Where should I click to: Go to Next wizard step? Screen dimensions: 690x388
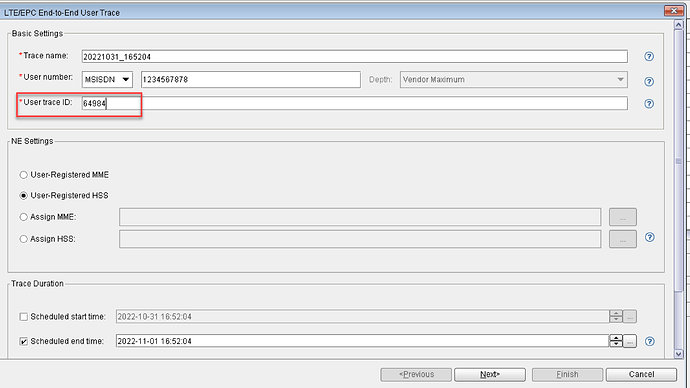pyautogui.click(x=490, y=374)
